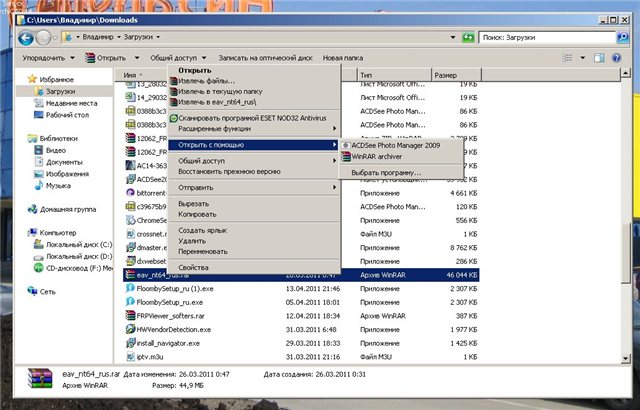Go back with the blue Back arrow
This screenshot has width=640, height=410.
point(26,38)
